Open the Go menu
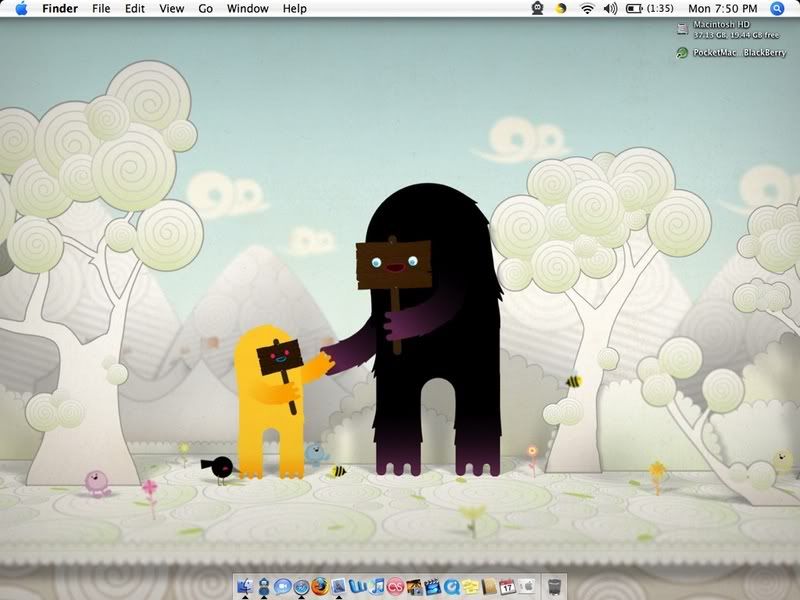This screenshot has width=800, height=600. [205, 9]
